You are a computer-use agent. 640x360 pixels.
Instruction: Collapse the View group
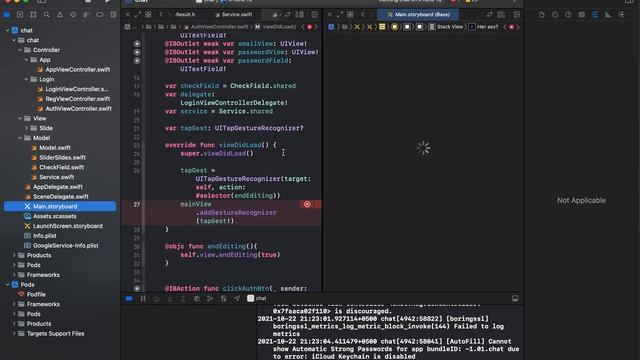click(20, 118)
